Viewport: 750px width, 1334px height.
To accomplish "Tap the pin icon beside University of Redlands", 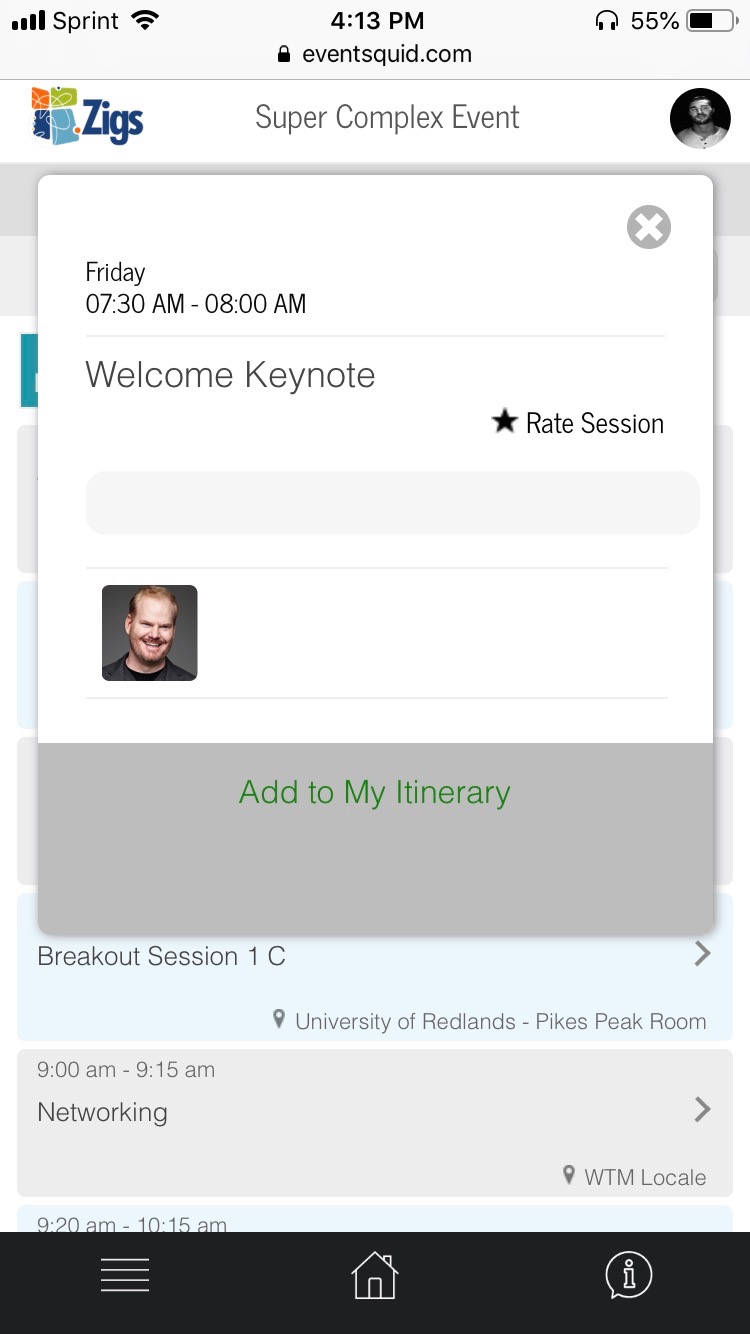I will 280,1020.
